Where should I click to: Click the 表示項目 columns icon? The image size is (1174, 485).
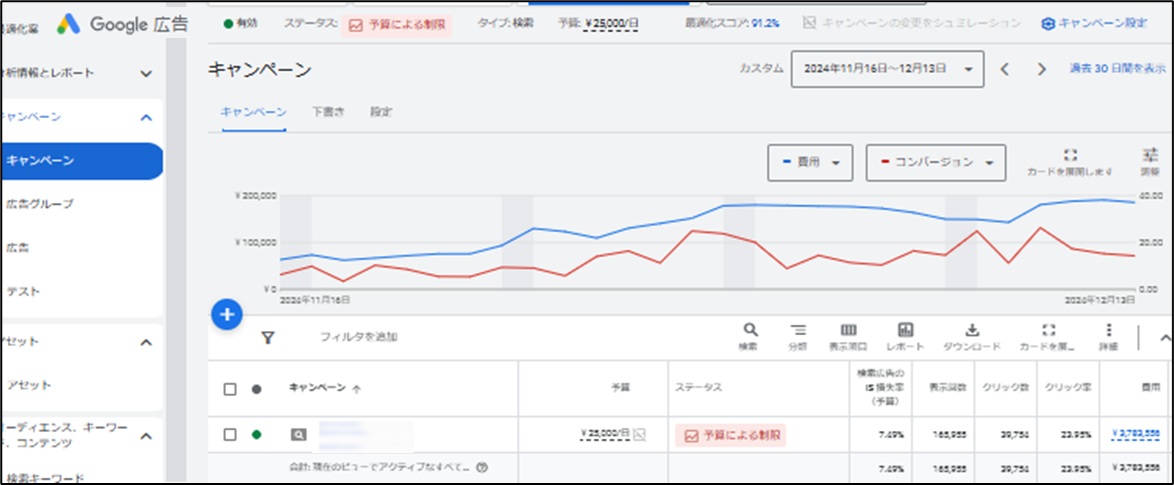848,331
